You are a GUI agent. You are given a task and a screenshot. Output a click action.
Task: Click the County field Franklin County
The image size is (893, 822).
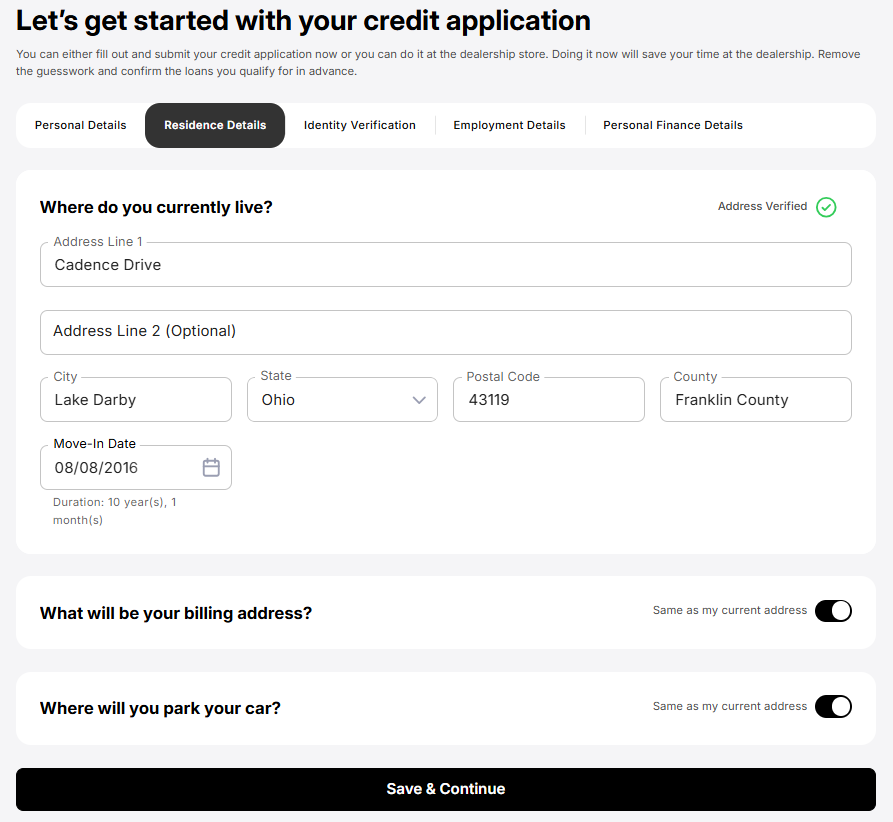tap(756, 399)
